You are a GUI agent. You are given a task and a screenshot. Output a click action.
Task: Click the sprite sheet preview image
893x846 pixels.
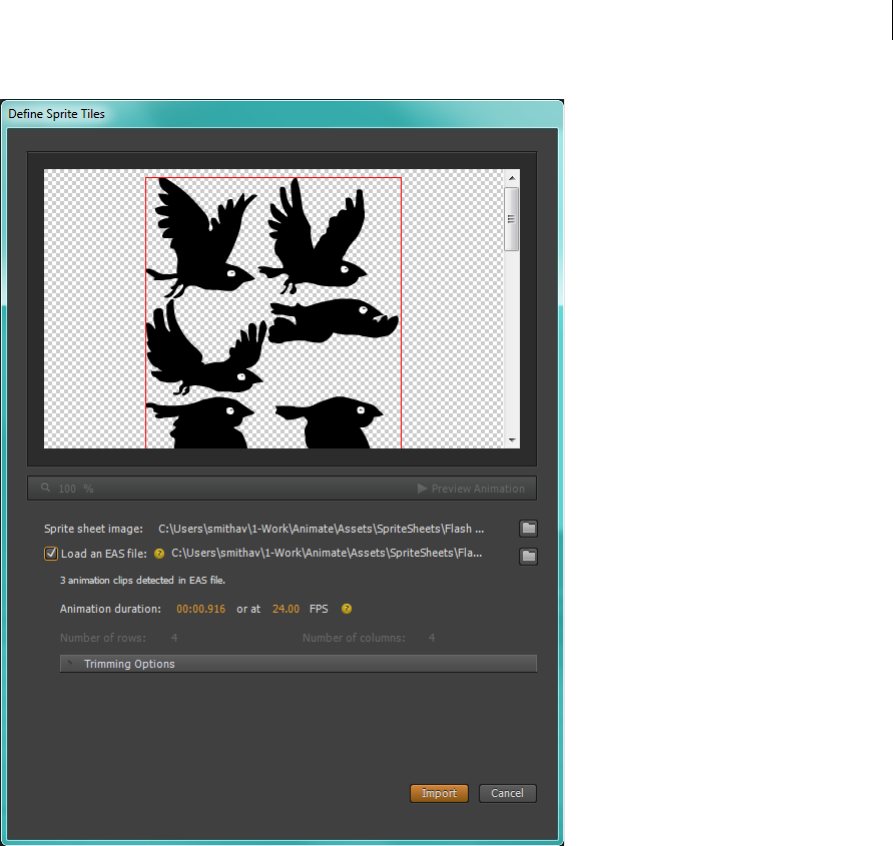click(273, 309)
